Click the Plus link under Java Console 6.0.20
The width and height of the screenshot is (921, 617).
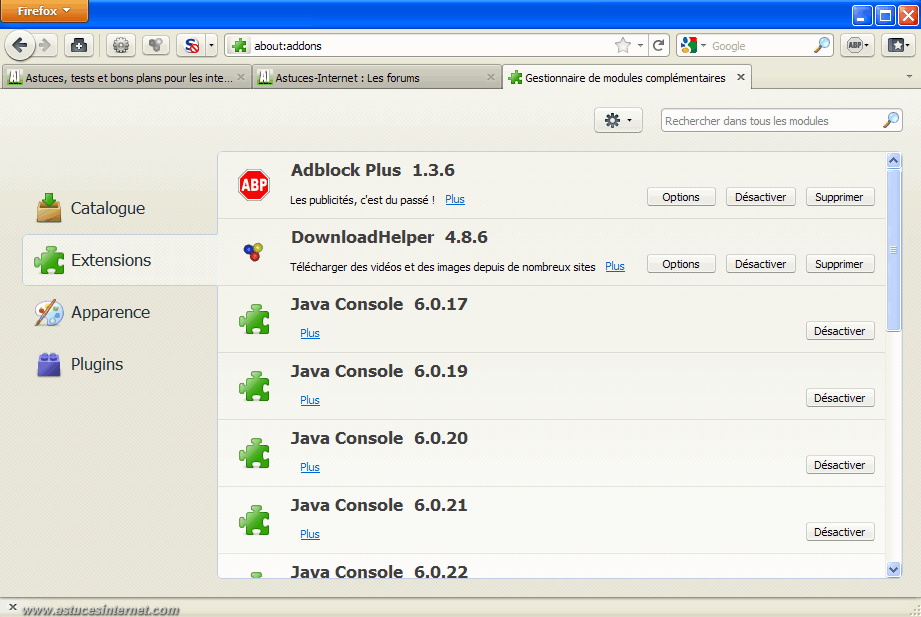(310, 467)
